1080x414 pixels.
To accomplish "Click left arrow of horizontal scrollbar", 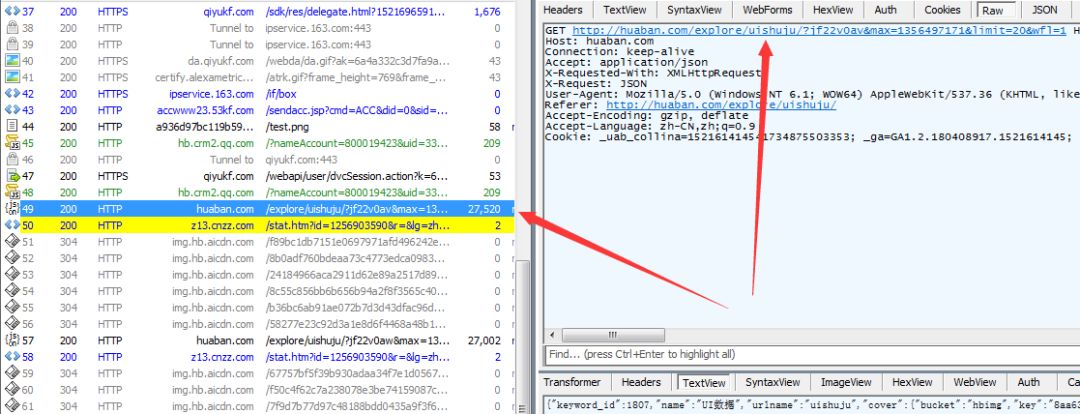I will (552, 335).
